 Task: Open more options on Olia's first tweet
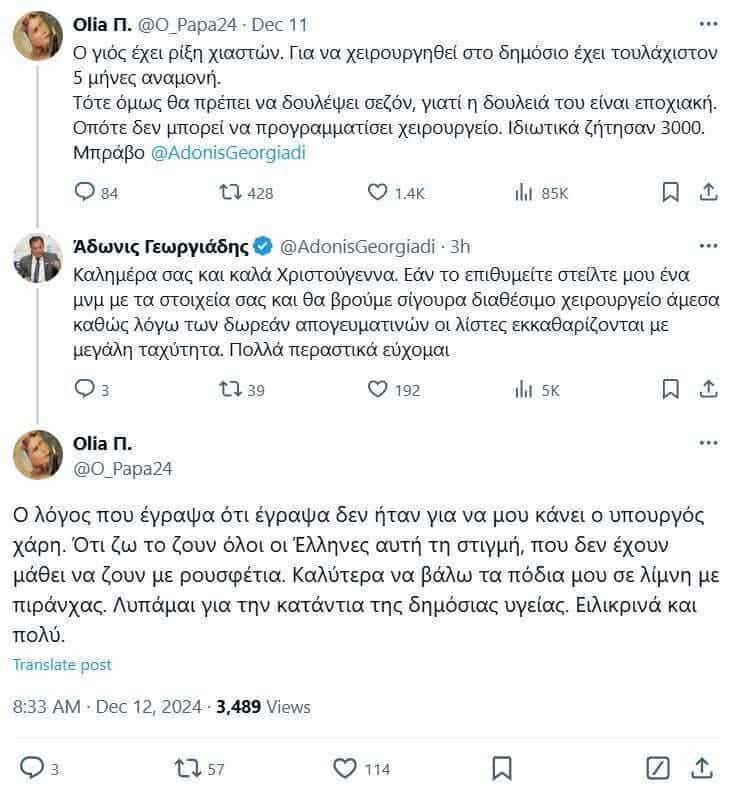[x=707, y=22]
